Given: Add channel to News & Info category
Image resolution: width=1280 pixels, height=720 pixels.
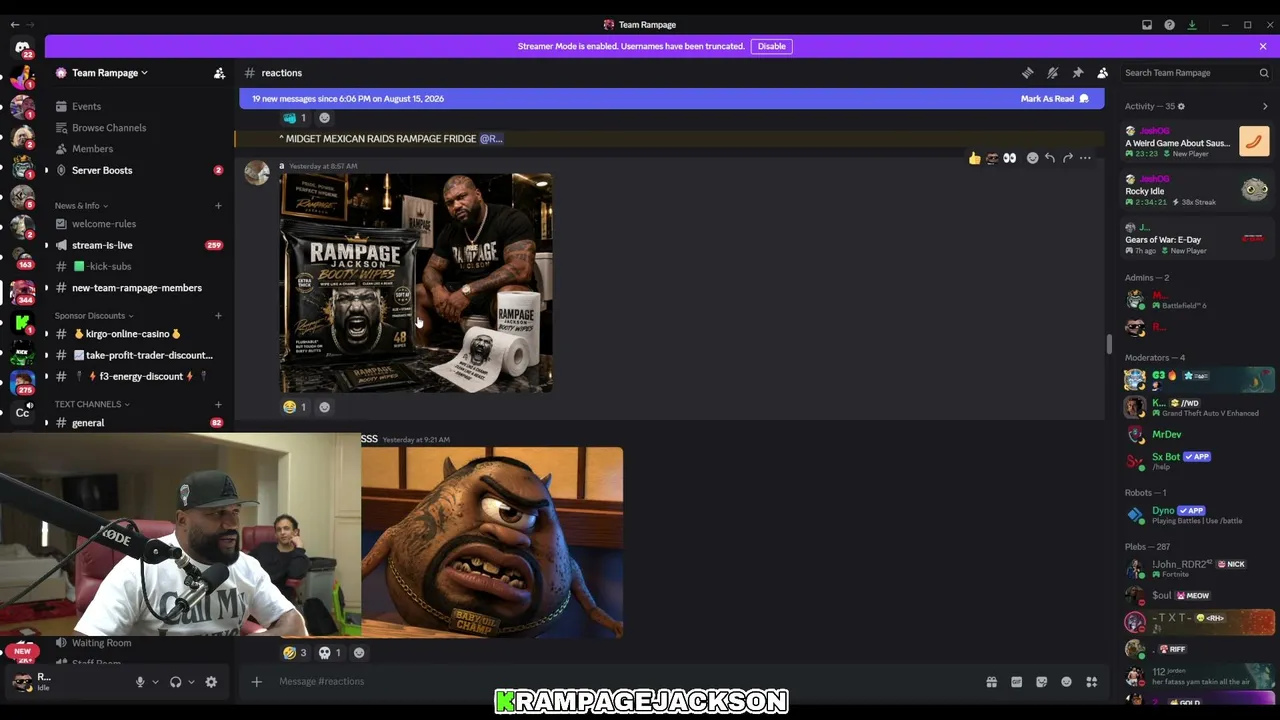Looking at the screenshot, I should (x=218, y=206).
